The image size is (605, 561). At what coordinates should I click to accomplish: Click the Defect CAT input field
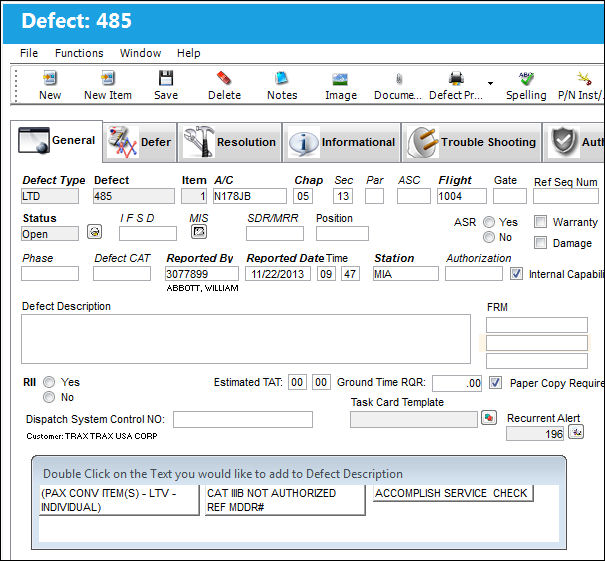click(x=122, y=274)
